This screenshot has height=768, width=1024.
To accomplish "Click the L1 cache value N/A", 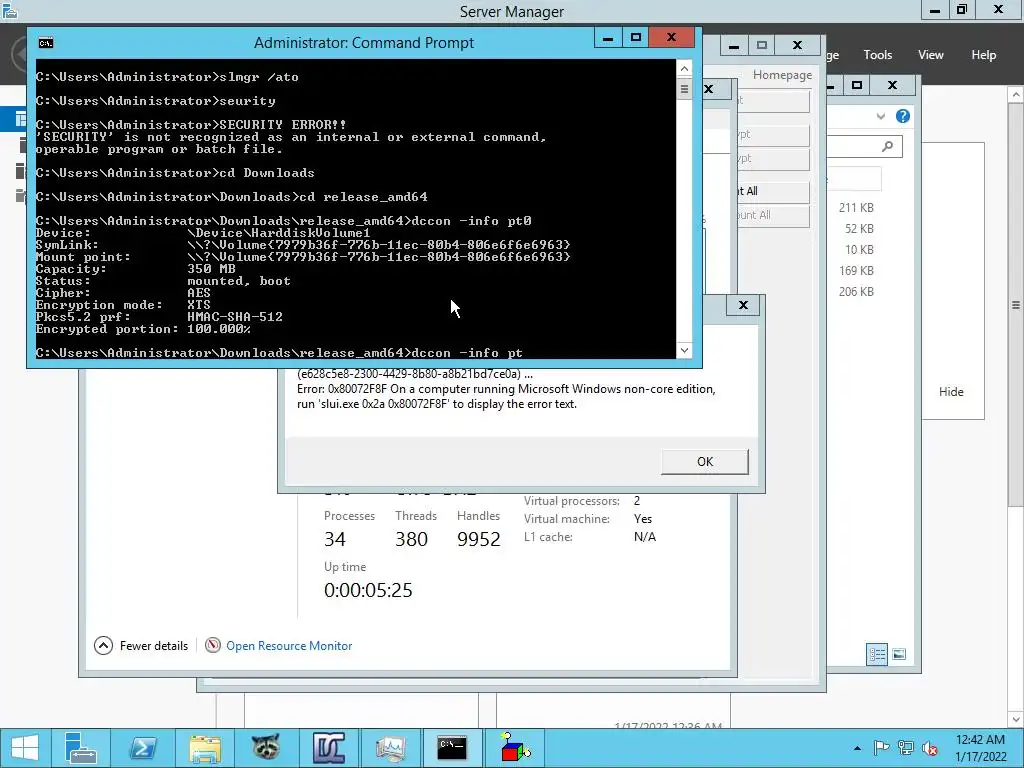I will point(645,537).
